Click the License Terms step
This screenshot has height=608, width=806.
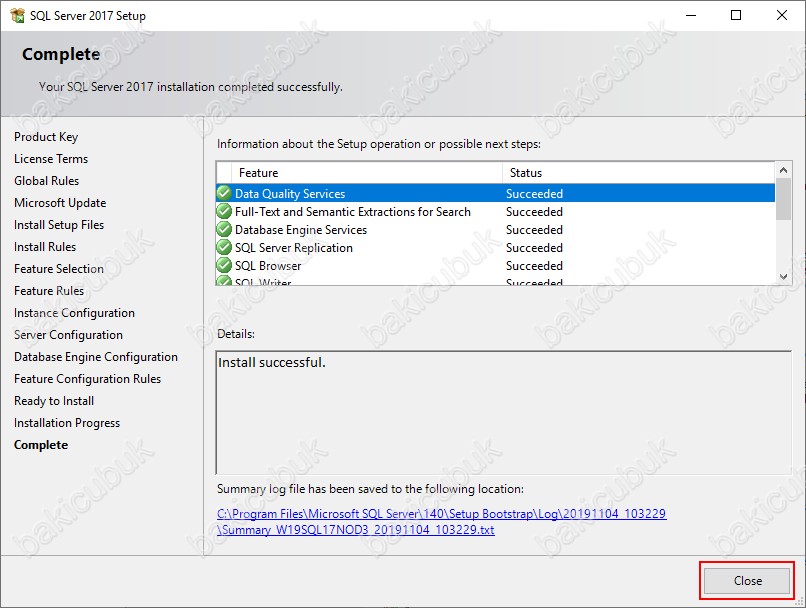[x=51, y=159]
